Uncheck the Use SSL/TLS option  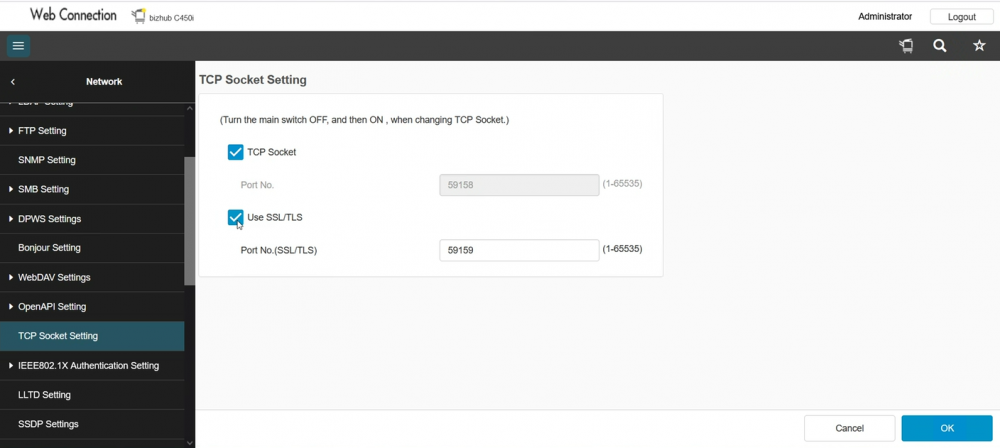236,217
